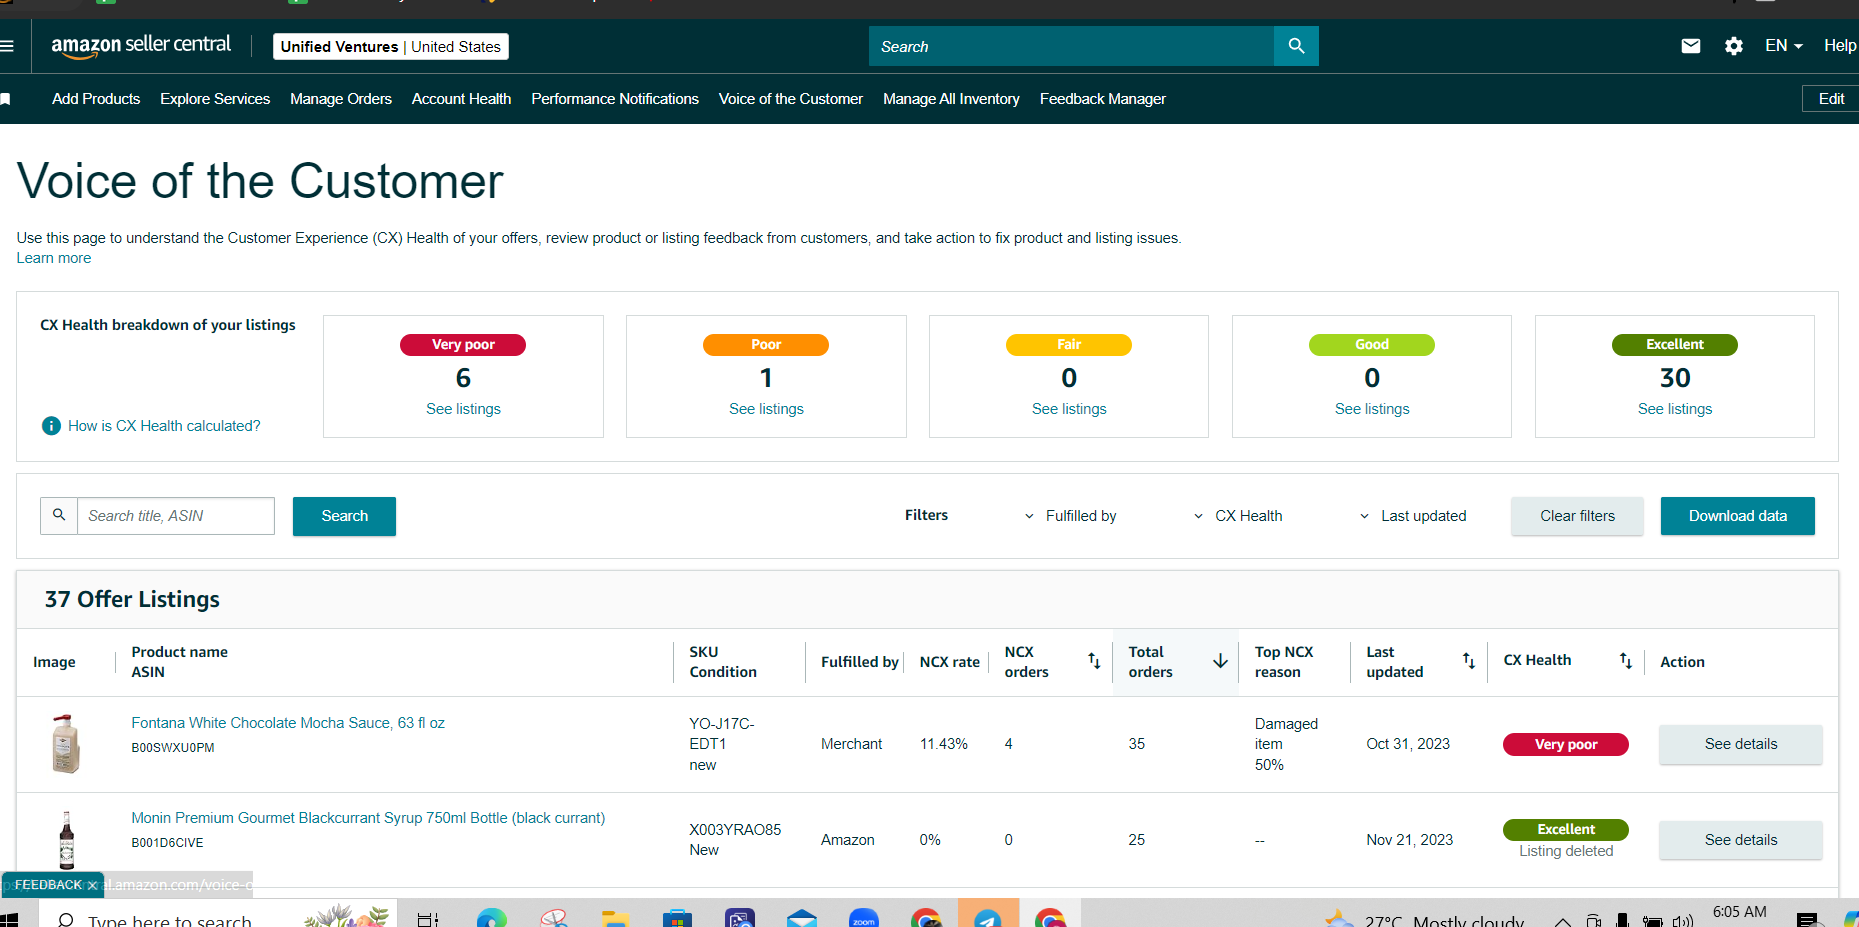Close the Feedback tab with its X
Viewport: 1859px width, 927px height.
click(x=92, y=885)
